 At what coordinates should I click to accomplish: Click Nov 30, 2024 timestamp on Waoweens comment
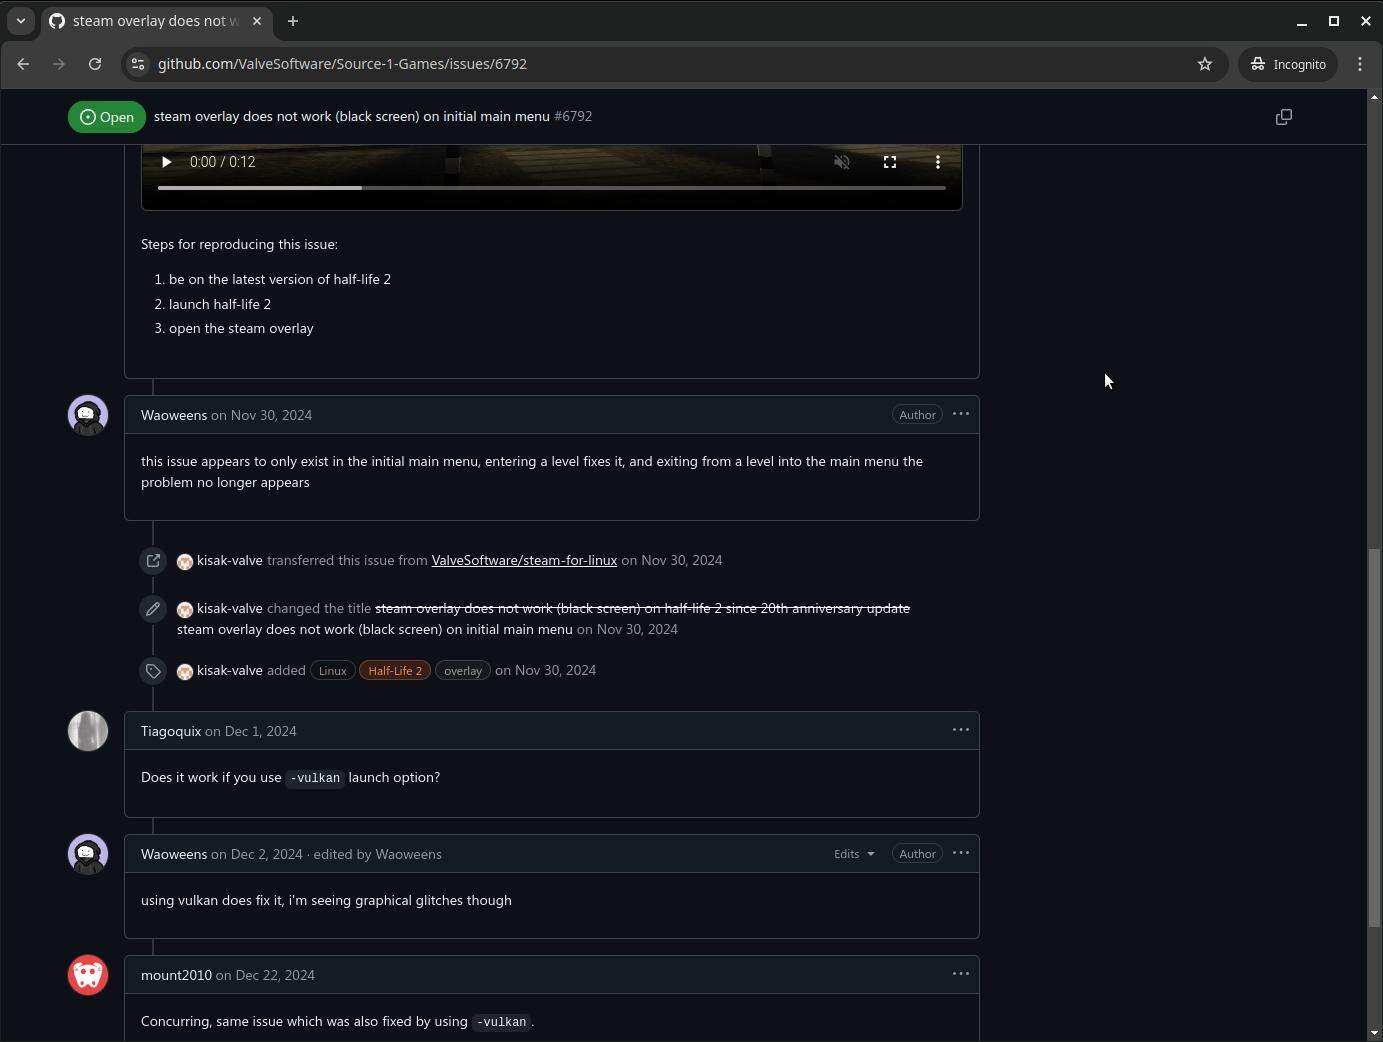pos(271,415)
